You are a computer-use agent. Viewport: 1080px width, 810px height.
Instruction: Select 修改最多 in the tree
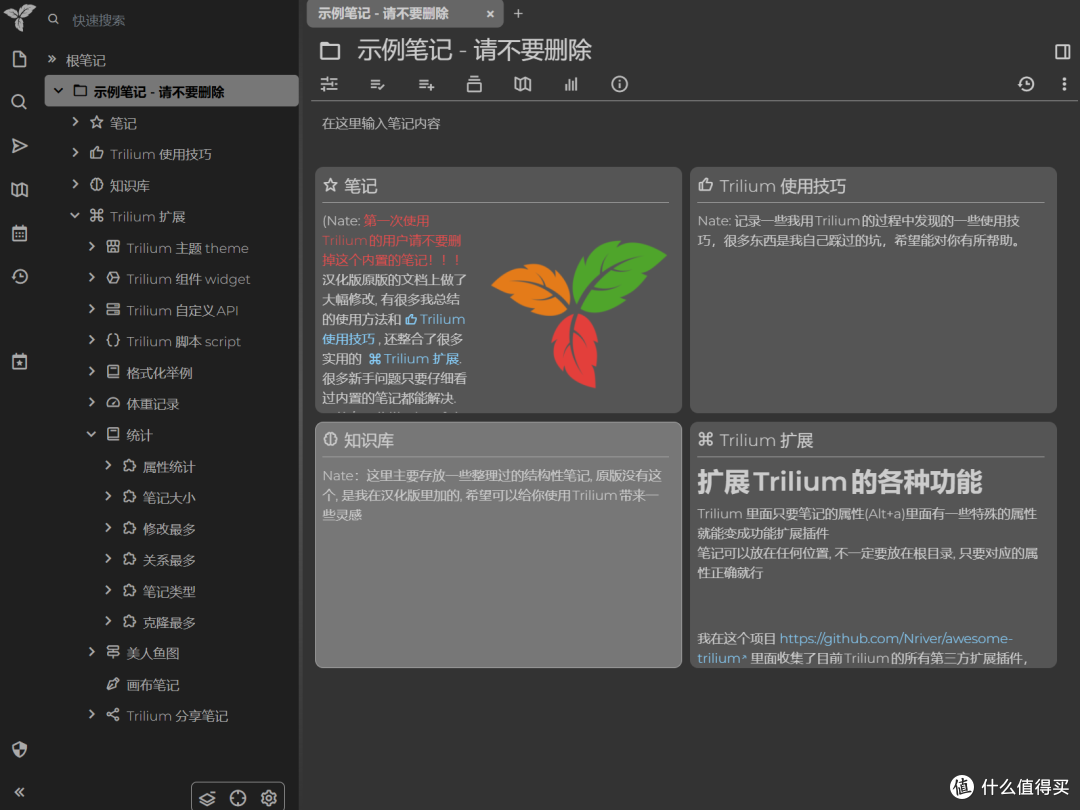[x=169, y=529]
